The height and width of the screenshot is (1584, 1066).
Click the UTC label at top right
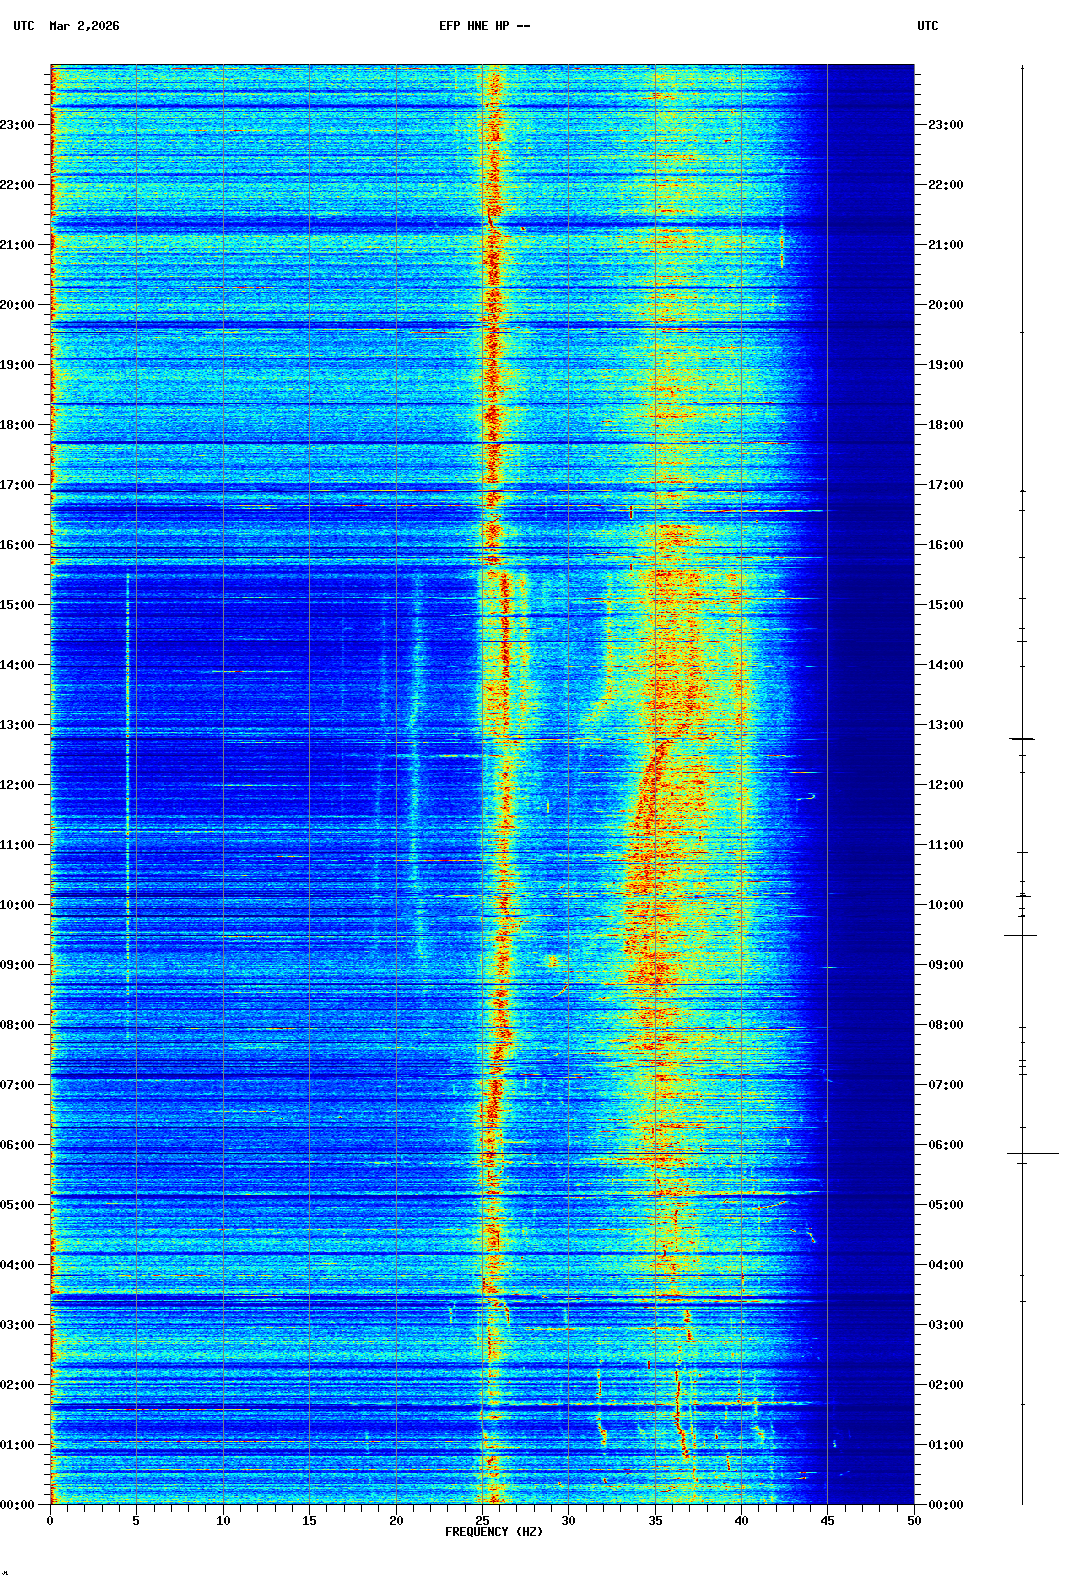[927, 26]
